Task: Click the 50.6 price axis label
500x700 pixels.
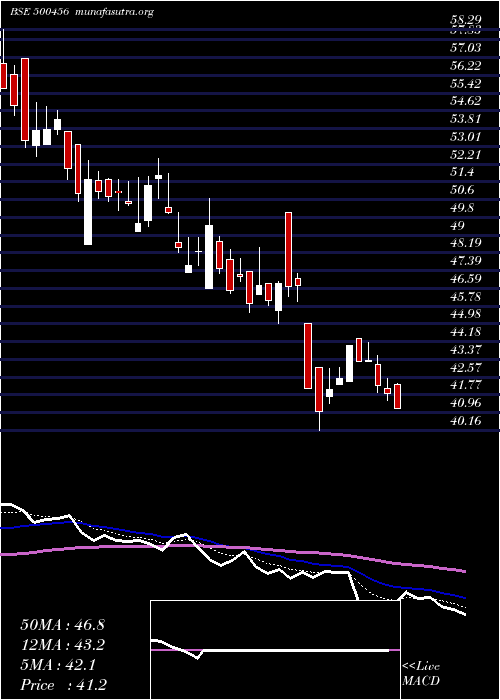Action: (x=462, y=190)
